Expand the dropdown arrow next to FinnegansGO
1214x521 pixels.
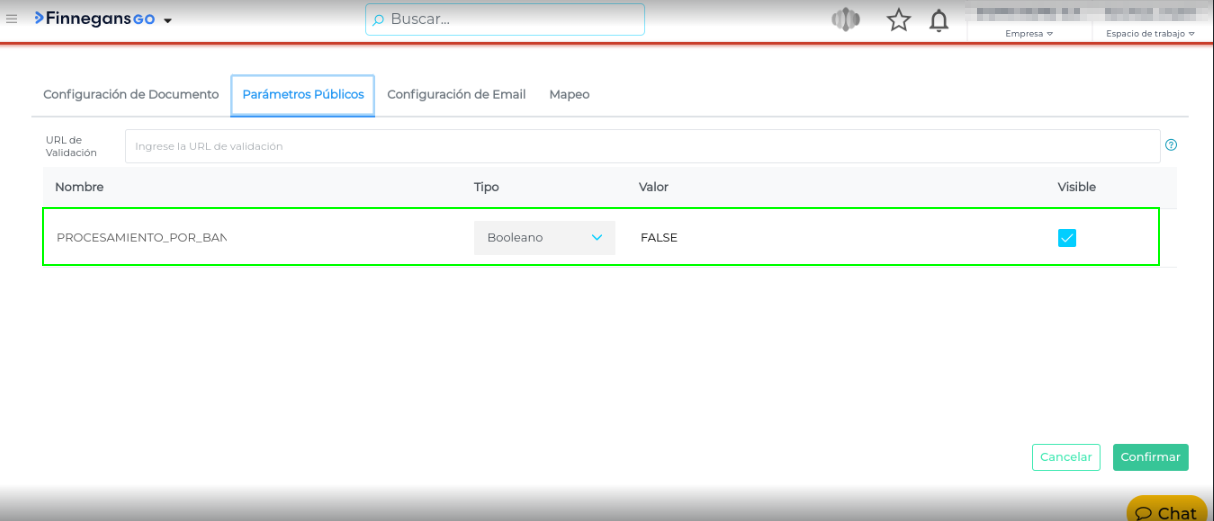tap(168, 21)
